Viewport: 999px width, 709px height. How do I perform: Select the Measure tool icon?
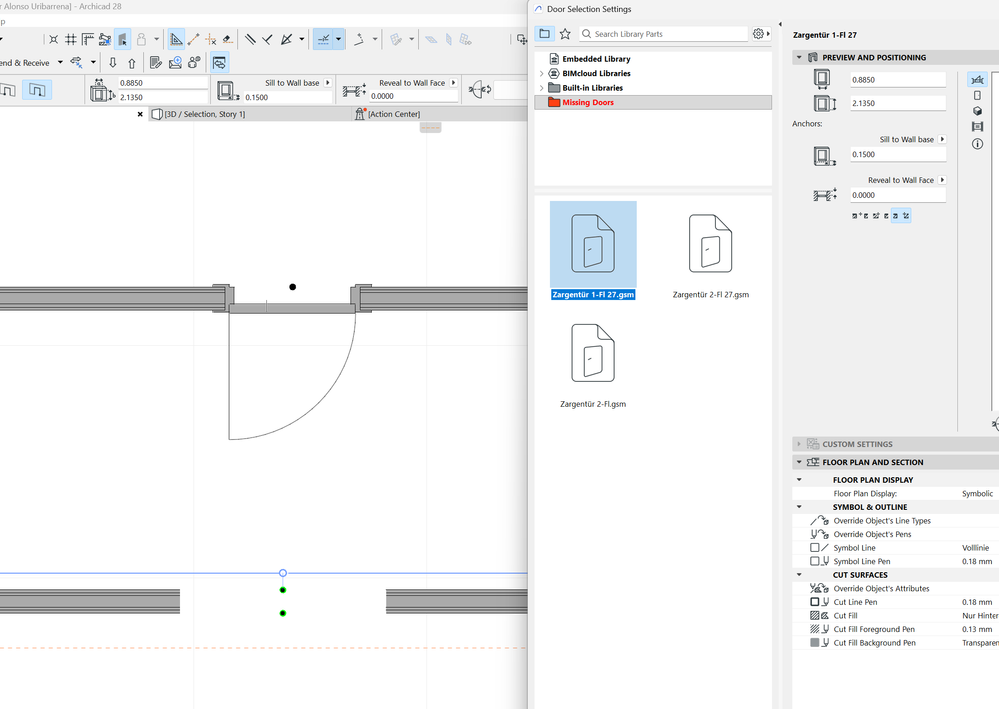tap(194, 39)
